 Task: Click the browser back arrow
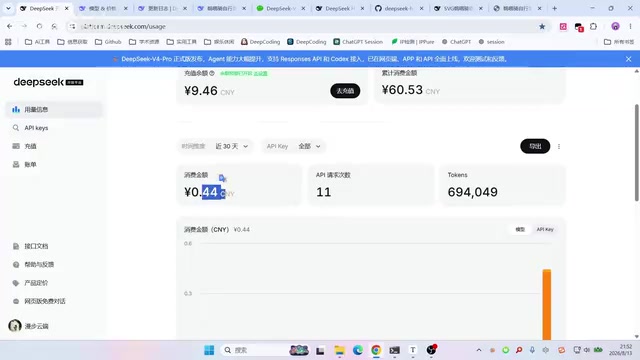[x=9, y=26]
